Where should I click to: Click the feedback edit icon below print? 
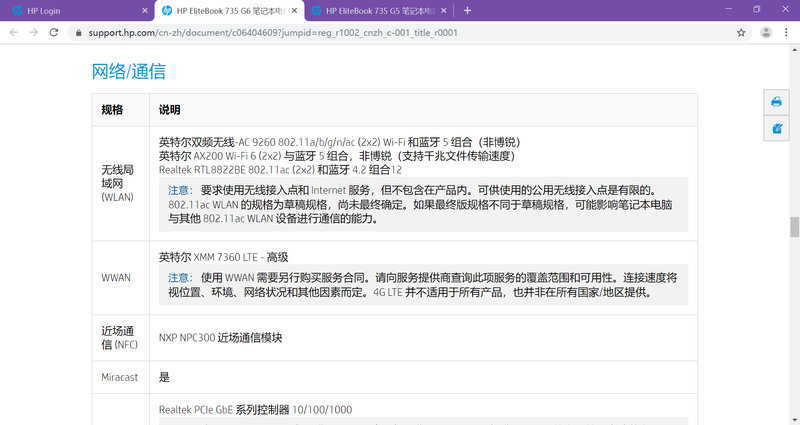tap(776, 128)
